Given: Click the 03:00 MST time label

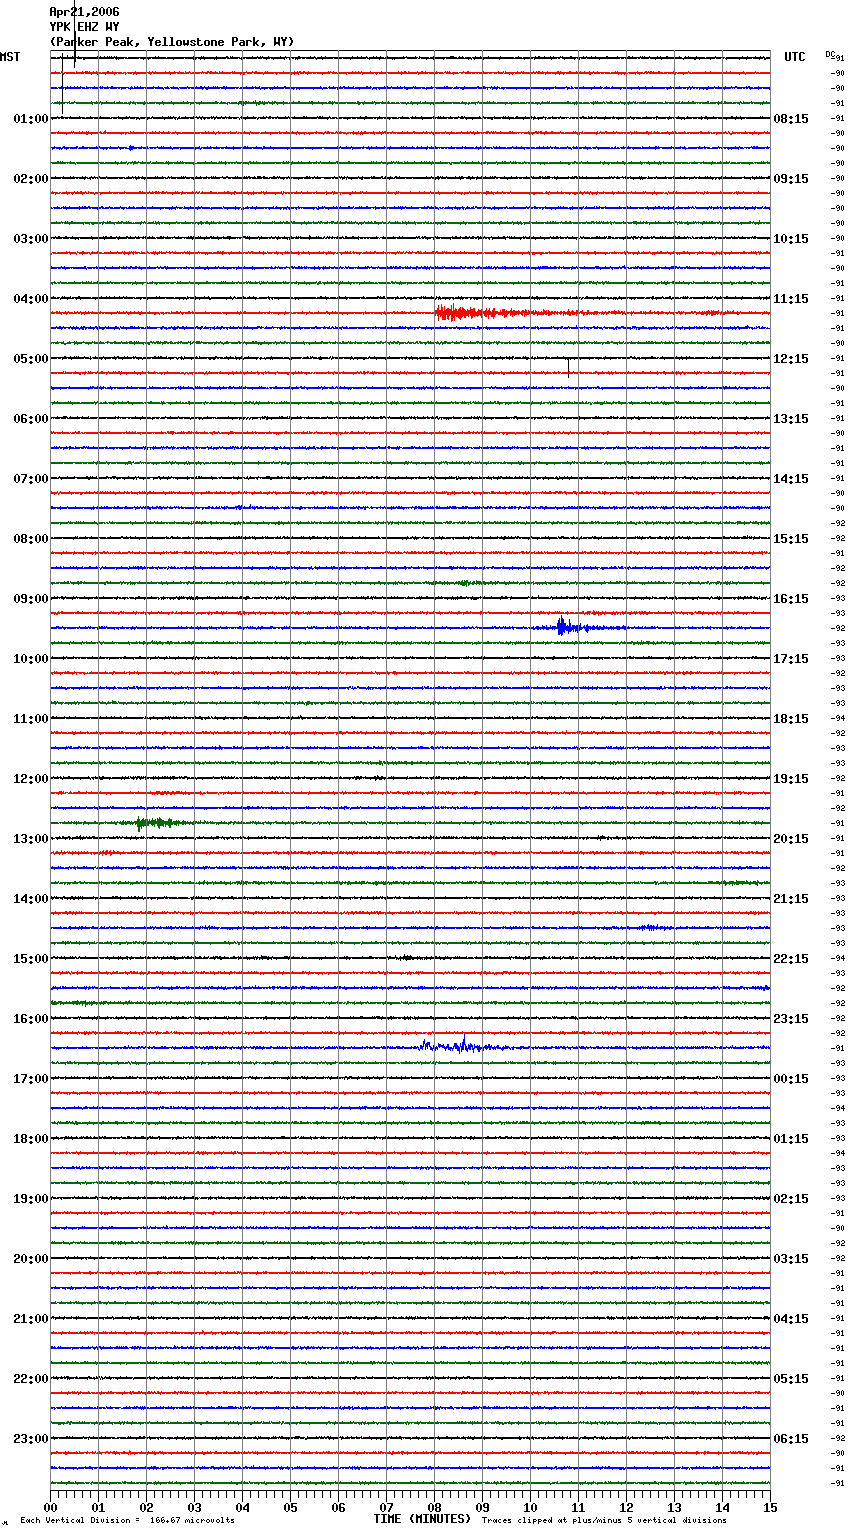Looking at the screenshot, I should coord(31,239).
